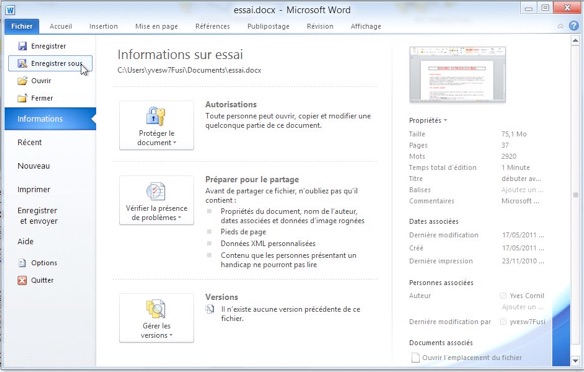Open Protéger le document dropdown
Screen dimensions: 584x372
coord(156,125)
